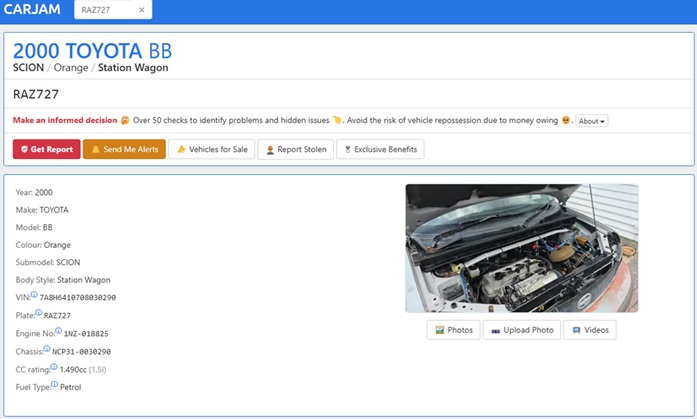Click the 'Model: BB' row
Viewport: 697px width, 419px height.
click(x=34, y=227)
